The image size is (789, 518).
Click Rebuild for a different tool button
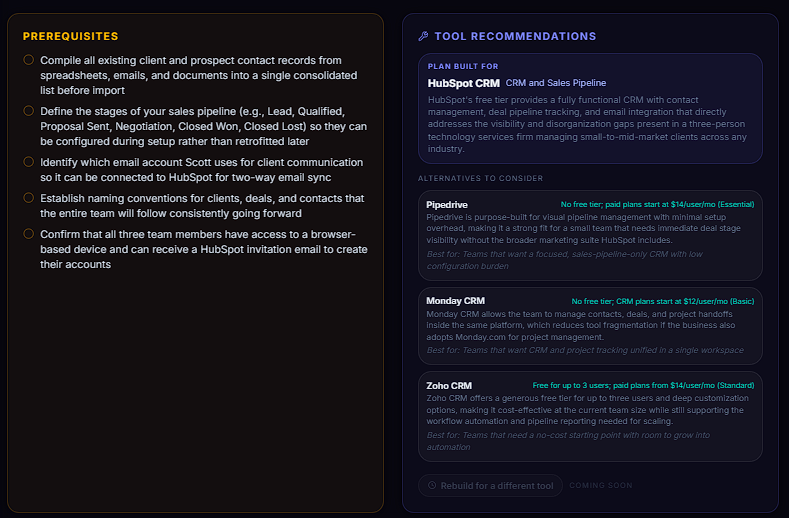pos(490,485)
